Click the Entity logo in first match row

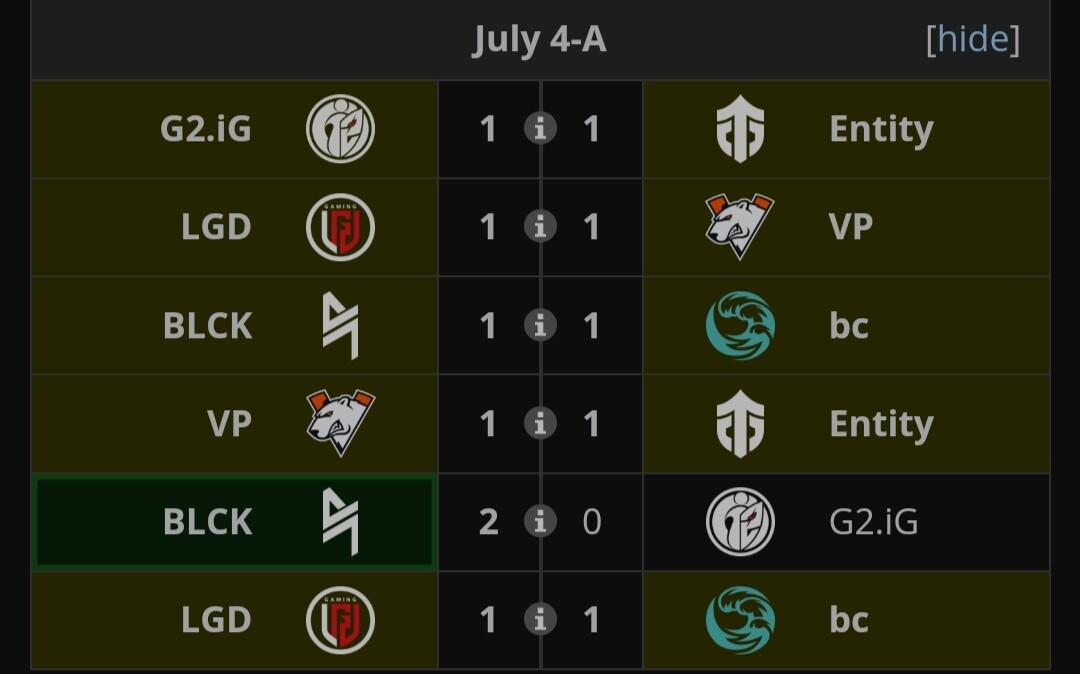coord(740,129)
